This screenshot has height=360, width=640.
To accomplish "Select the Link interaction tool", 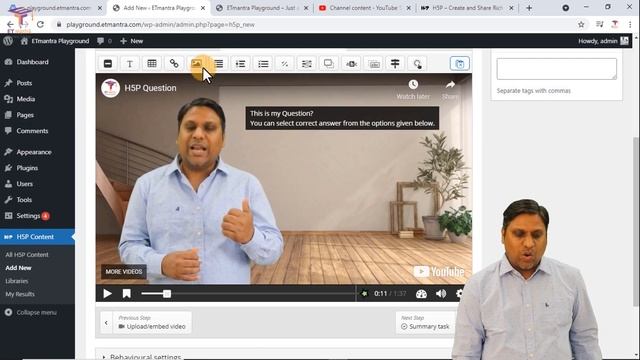I will tap(174, 64).
